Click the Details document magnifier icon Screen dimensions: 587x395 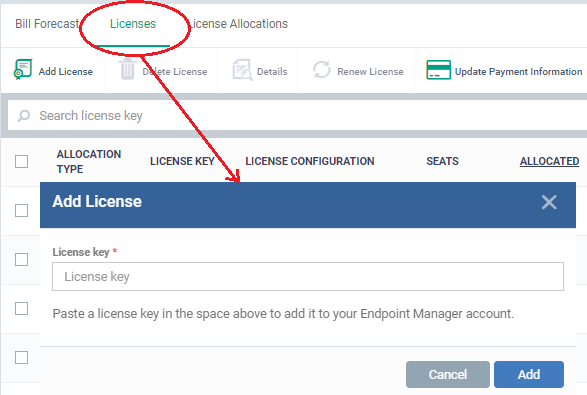[x=242, y=70]
